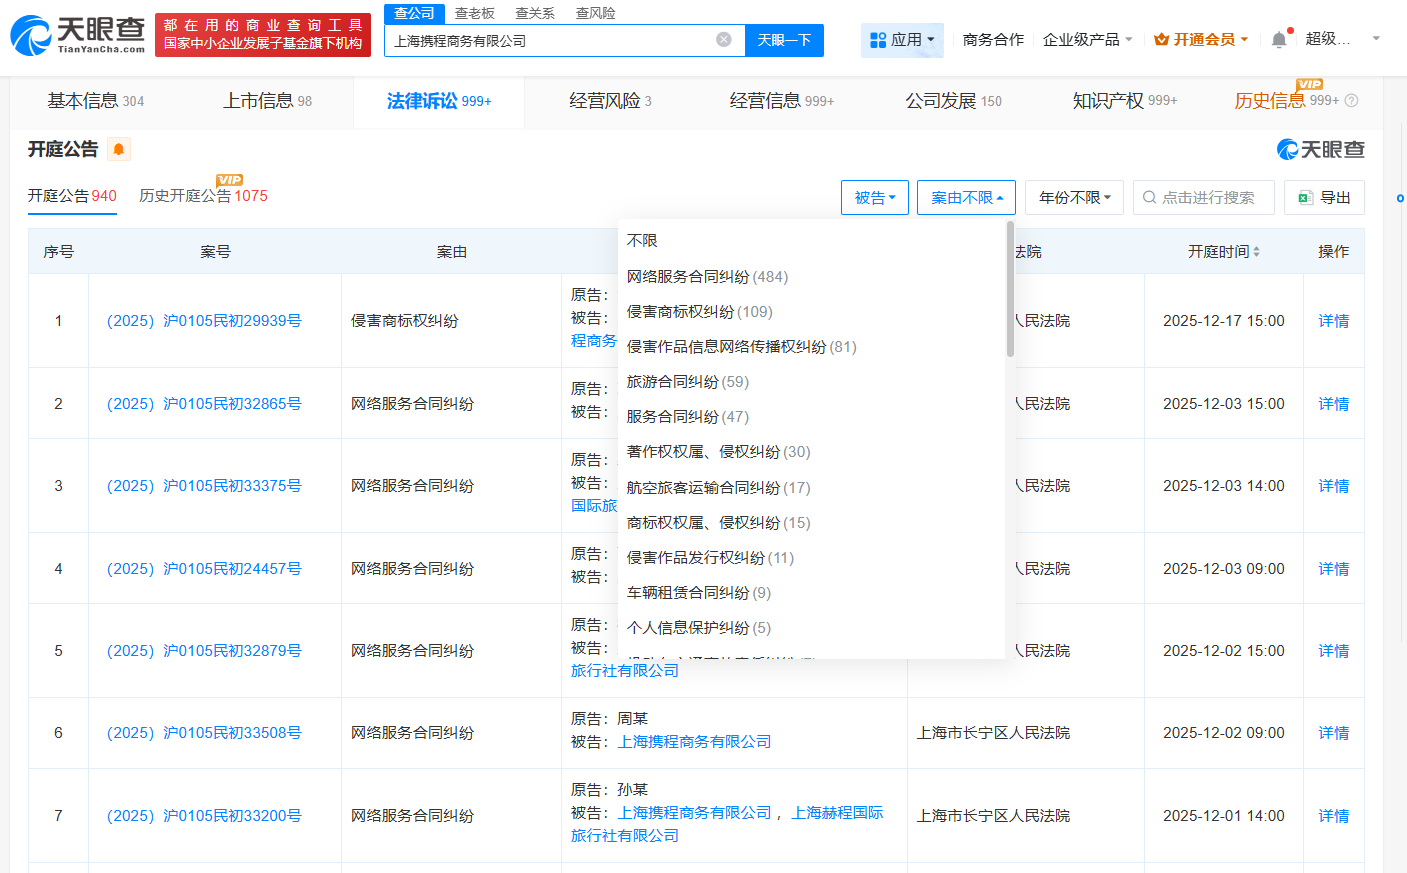
Task: Expand the 被告 filter dropdown
Action: pyautogui.click(x=874, y=198)
